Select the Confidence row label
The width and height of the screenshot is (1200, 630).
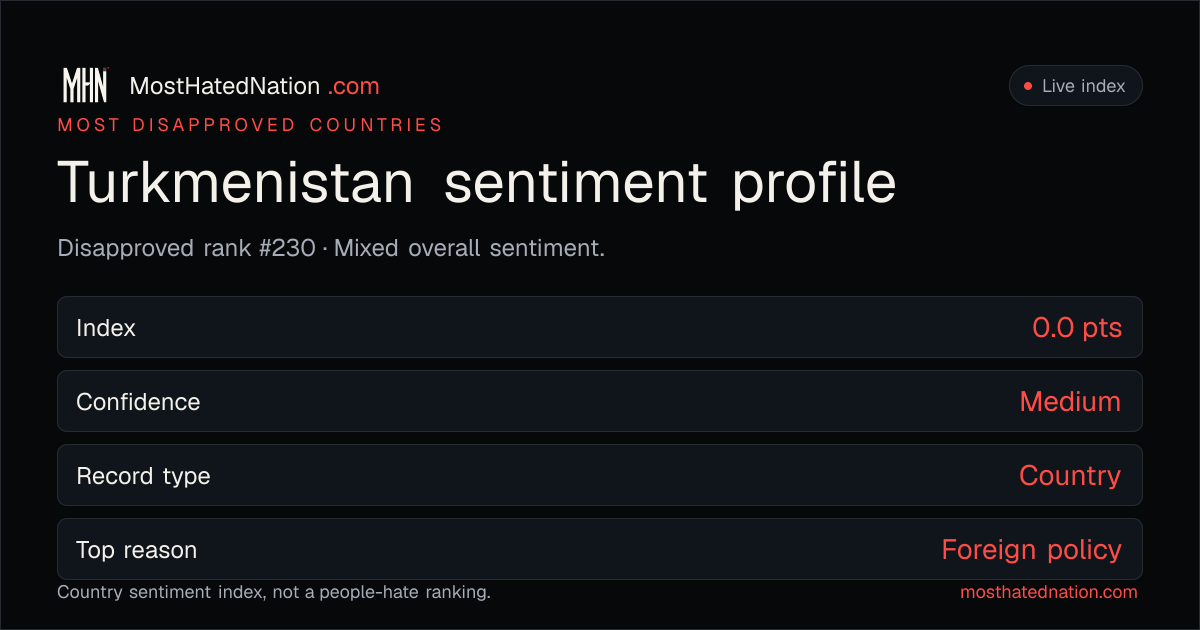coord(138,402)
